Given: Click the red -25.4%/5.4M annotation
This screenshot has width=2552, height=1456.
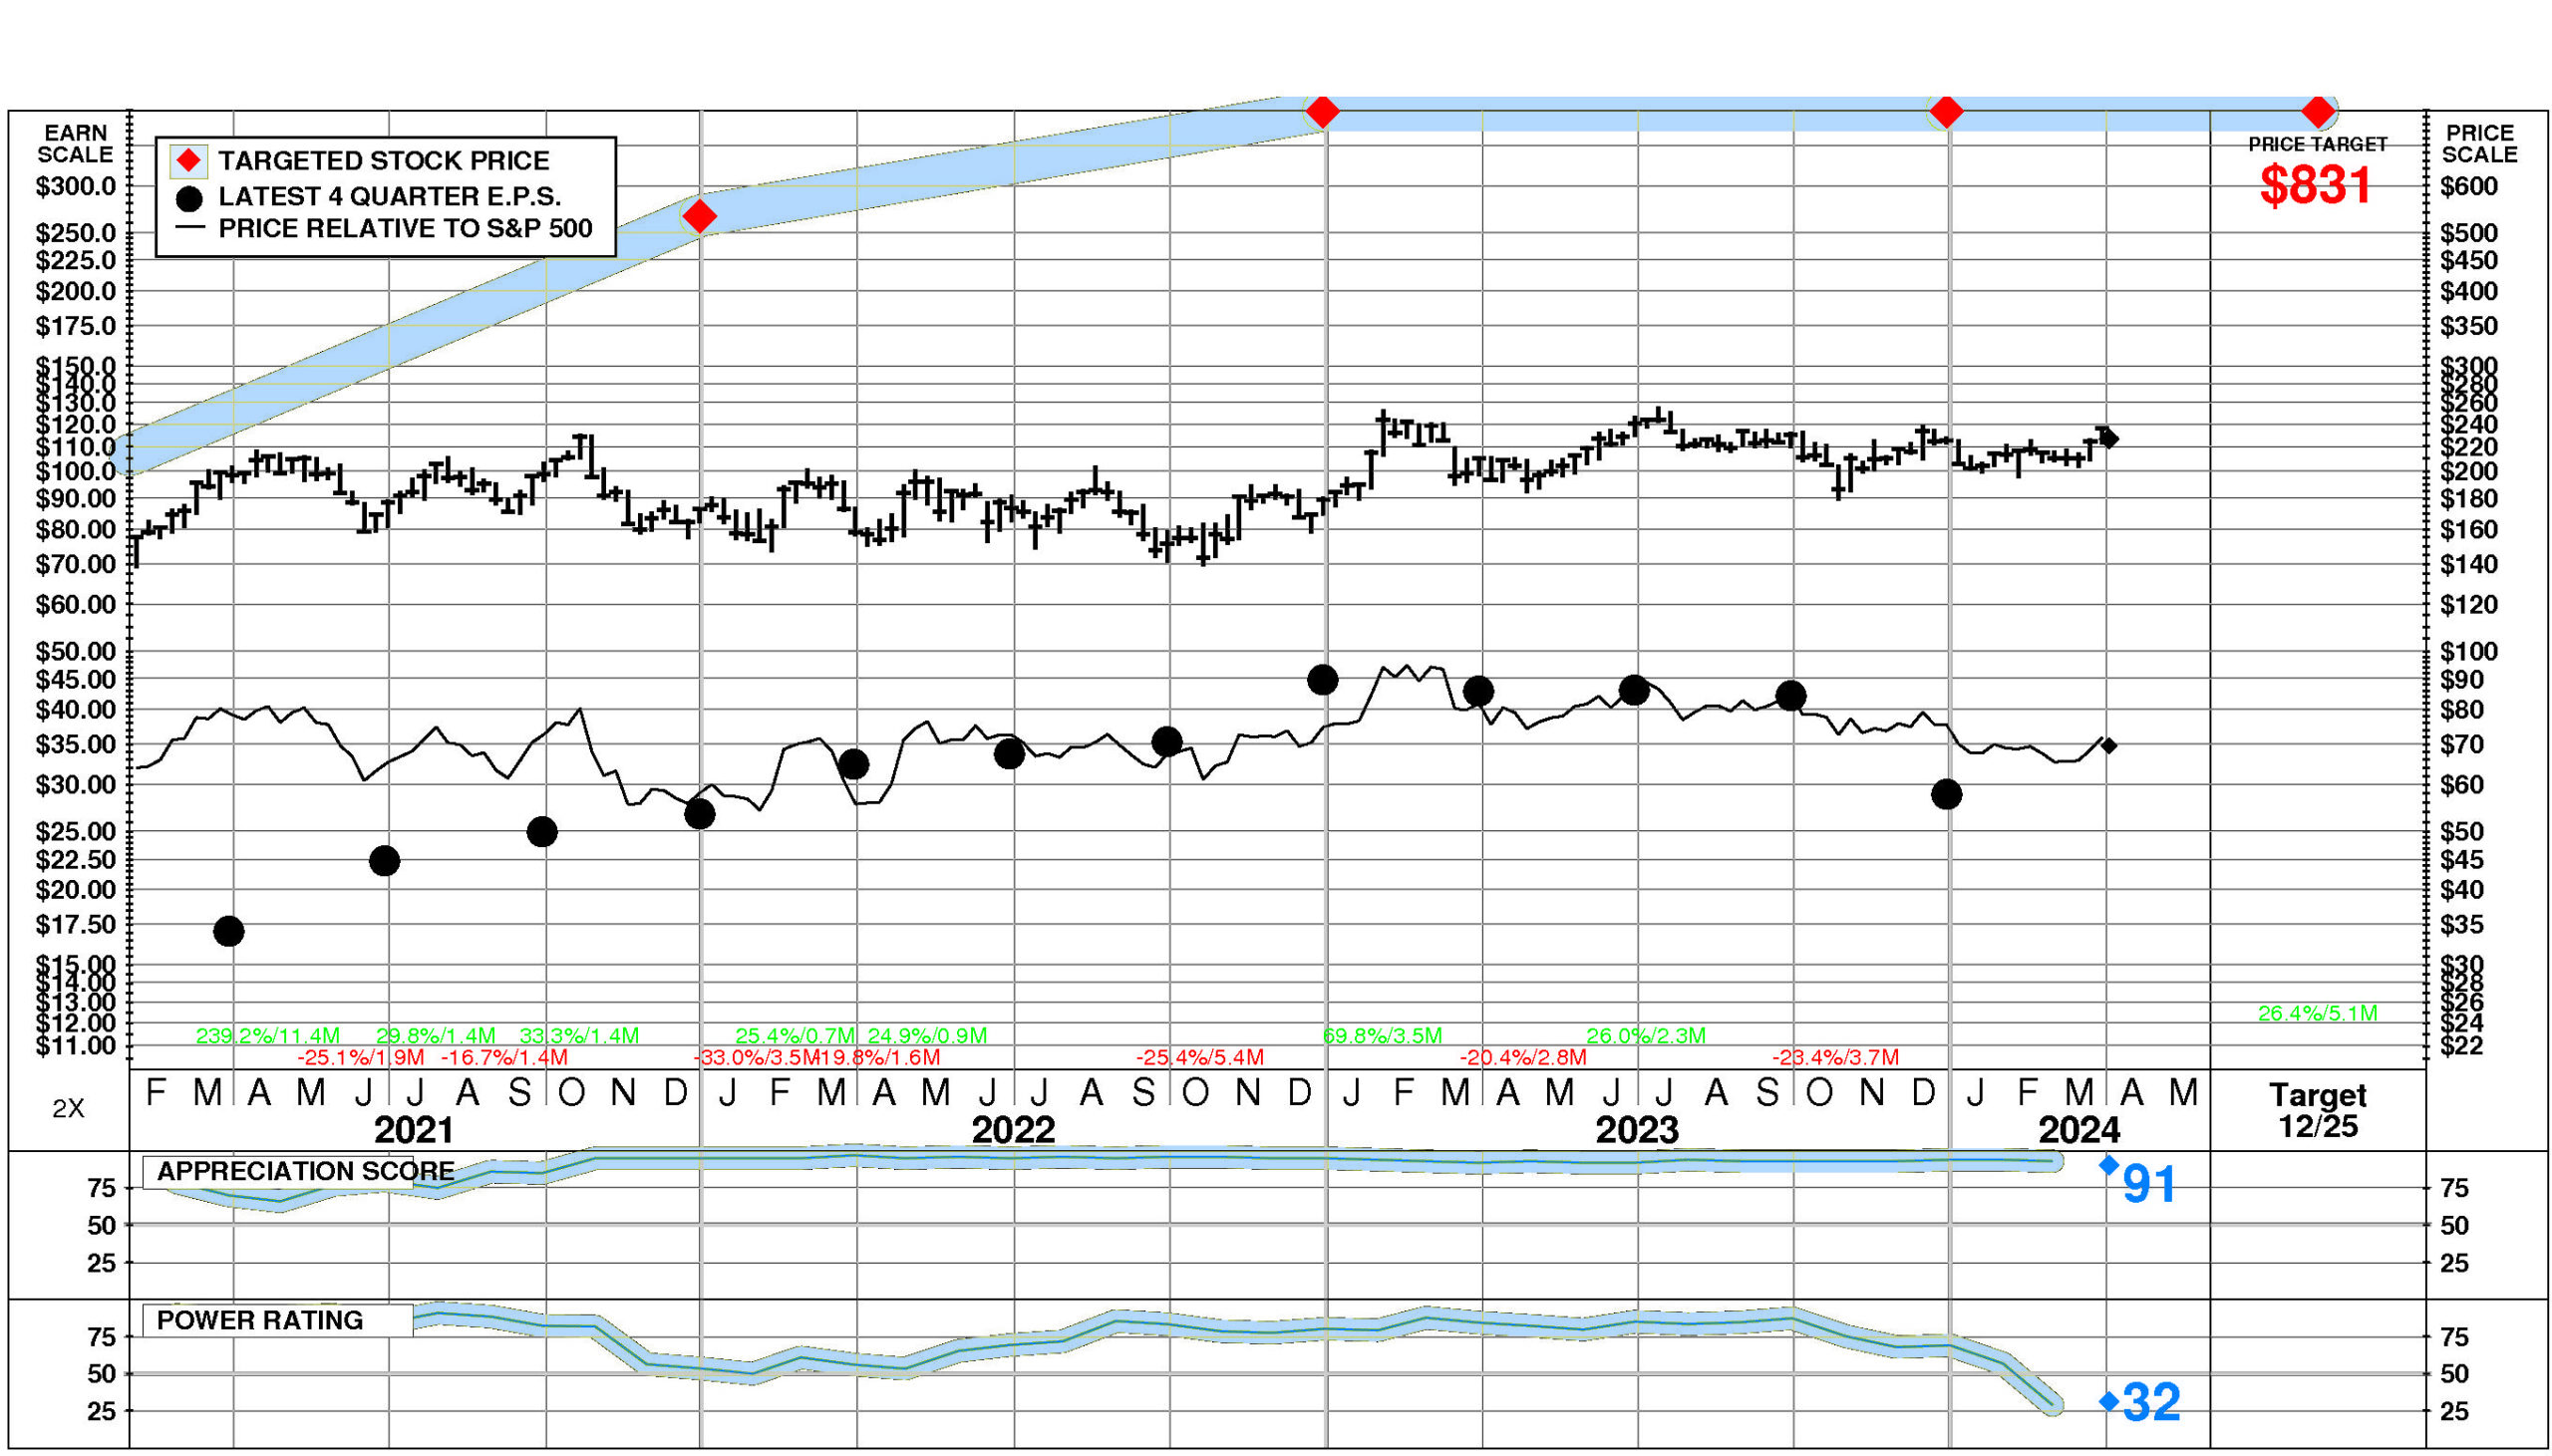Looking at the screenshot, I should pos(1199,1057).
